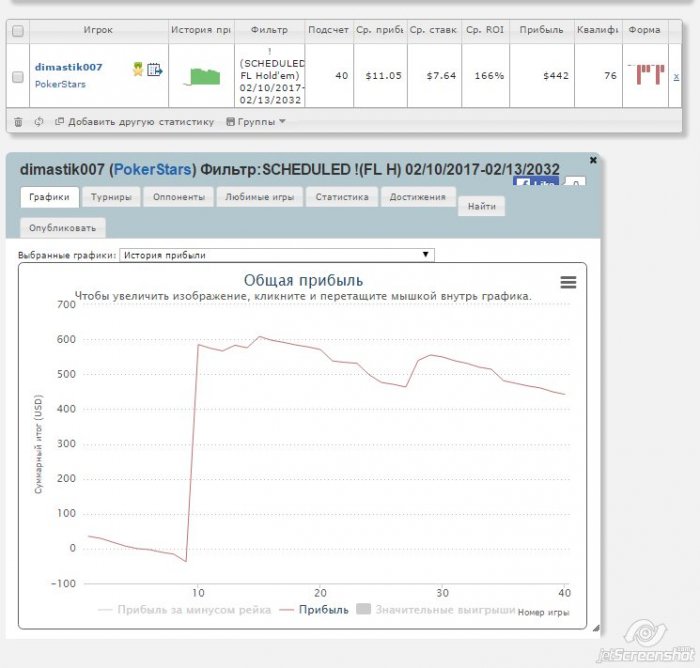Click the refresh icon under the table
700x668 pixels.
(39, 121)
